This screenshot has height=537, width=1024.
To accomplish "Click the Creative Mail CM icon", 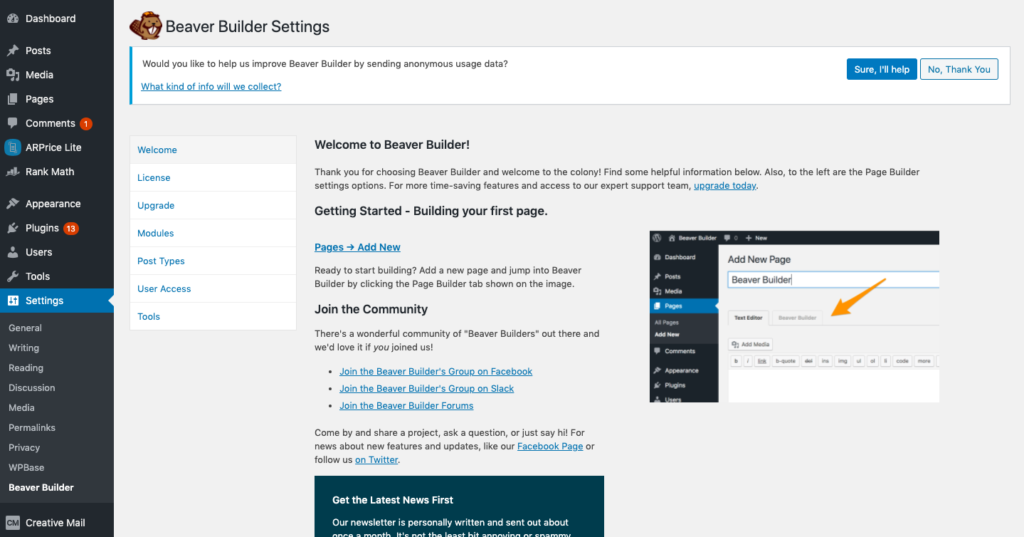I will click(x=12, y=522).
